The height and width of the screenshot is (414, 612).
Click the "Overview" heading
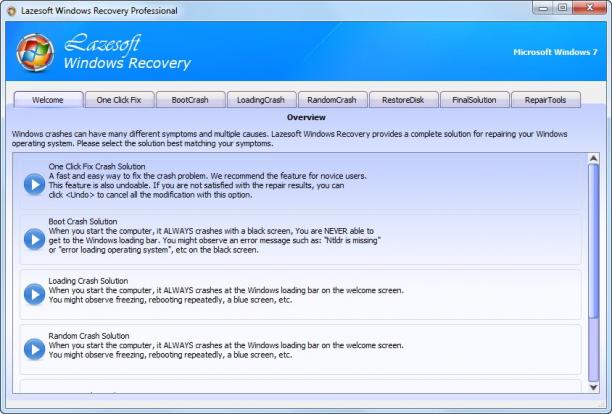[x=306, y=117]
